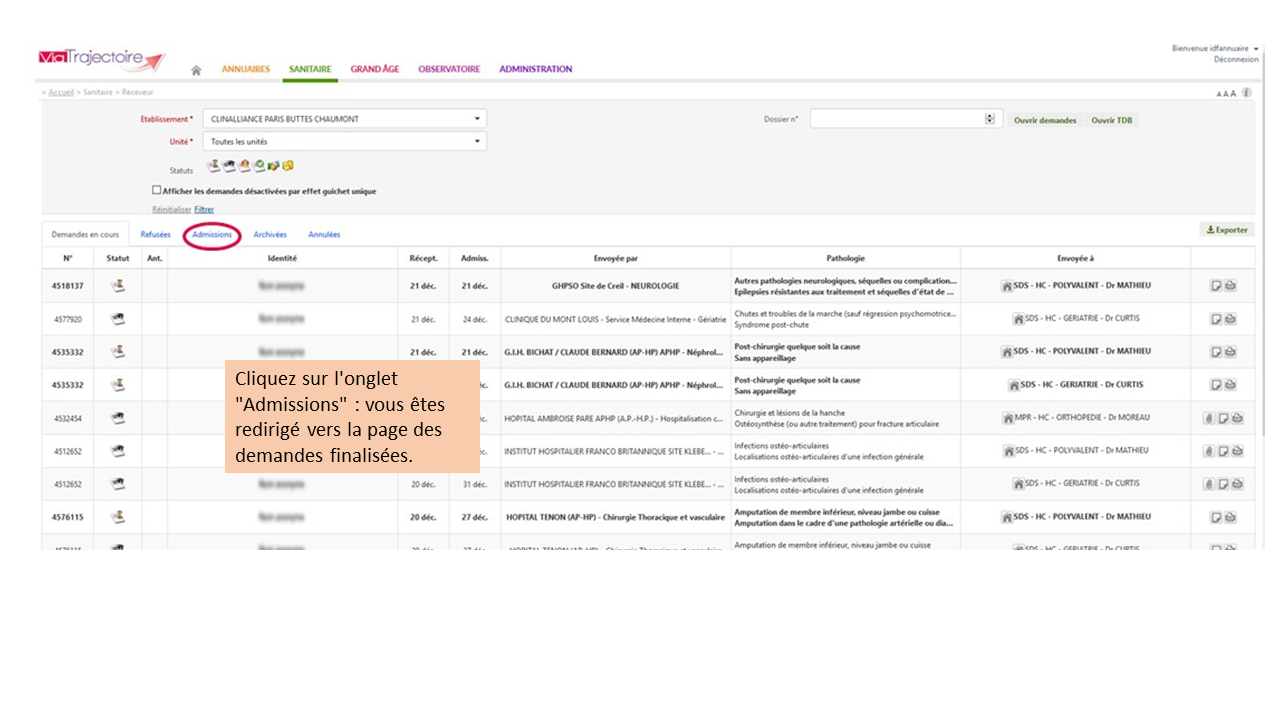Image resolution: width=1280 pixels, height=720 pixels.
Task: Check 'Afficher les demandes désactivées' checkbox
Action: 156,190
